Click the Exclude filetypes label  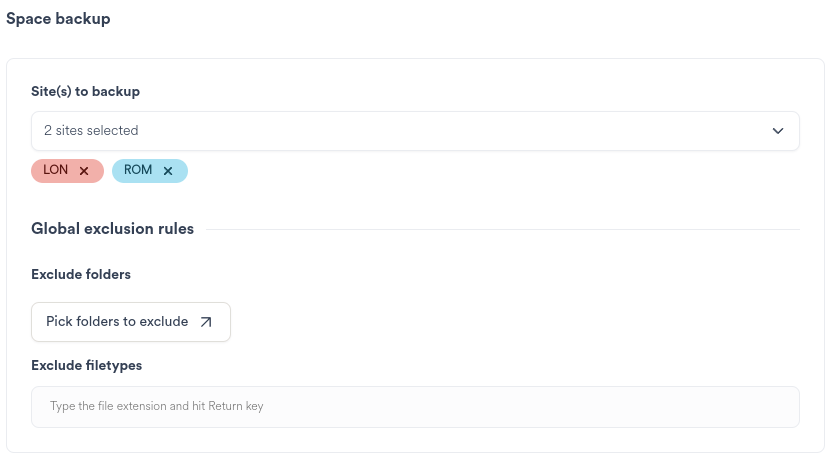click(x=86, y=366)
